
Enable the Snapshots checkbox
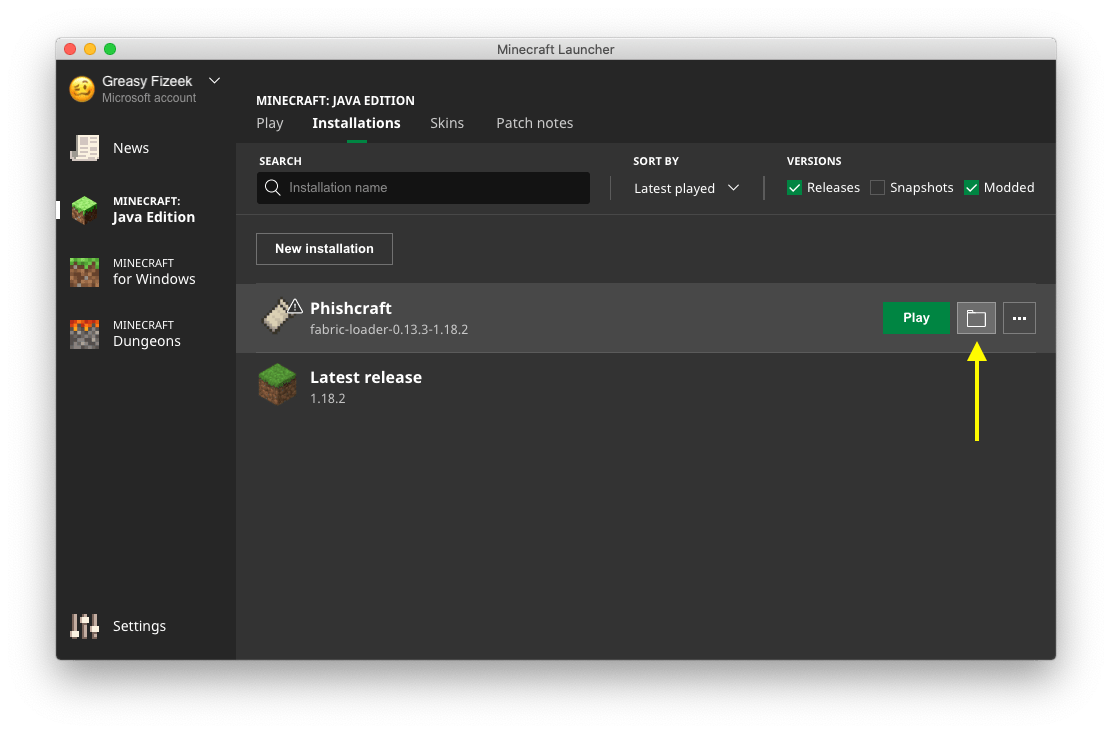point(877,188)
